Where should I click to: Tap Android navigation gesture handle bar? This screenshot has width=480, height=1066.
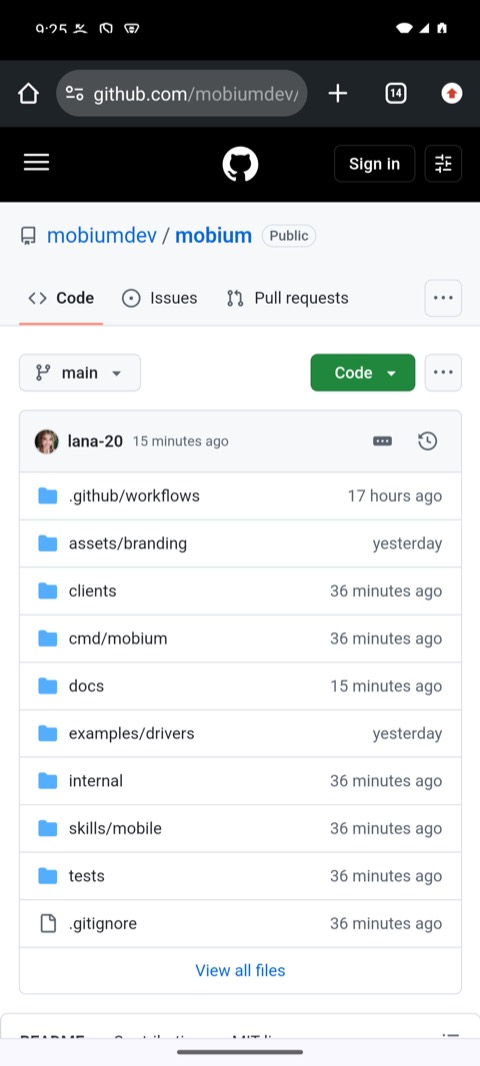[x=240, y=1052]
